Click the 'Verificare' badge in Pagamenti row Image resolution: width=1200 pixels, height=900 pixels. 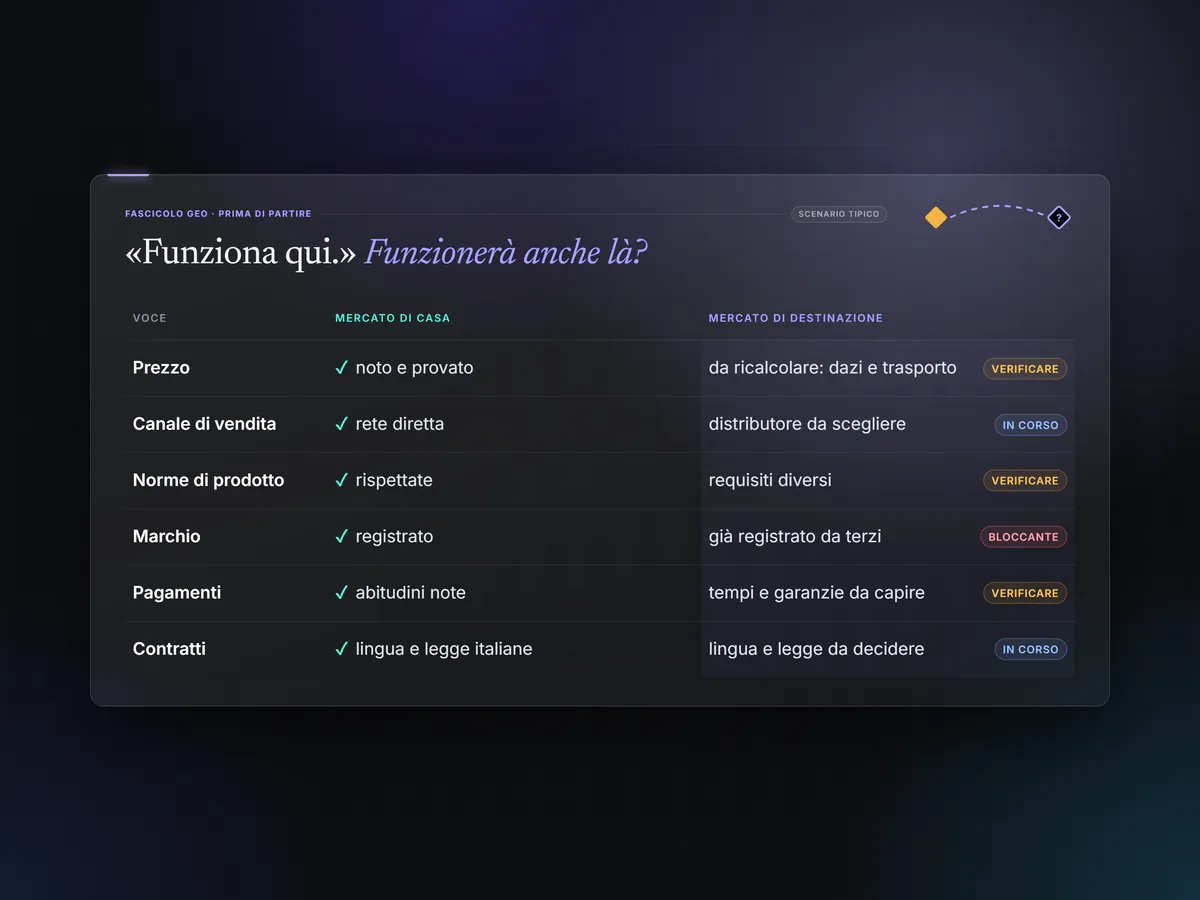pyautogui.click(x=1025, y=593)
